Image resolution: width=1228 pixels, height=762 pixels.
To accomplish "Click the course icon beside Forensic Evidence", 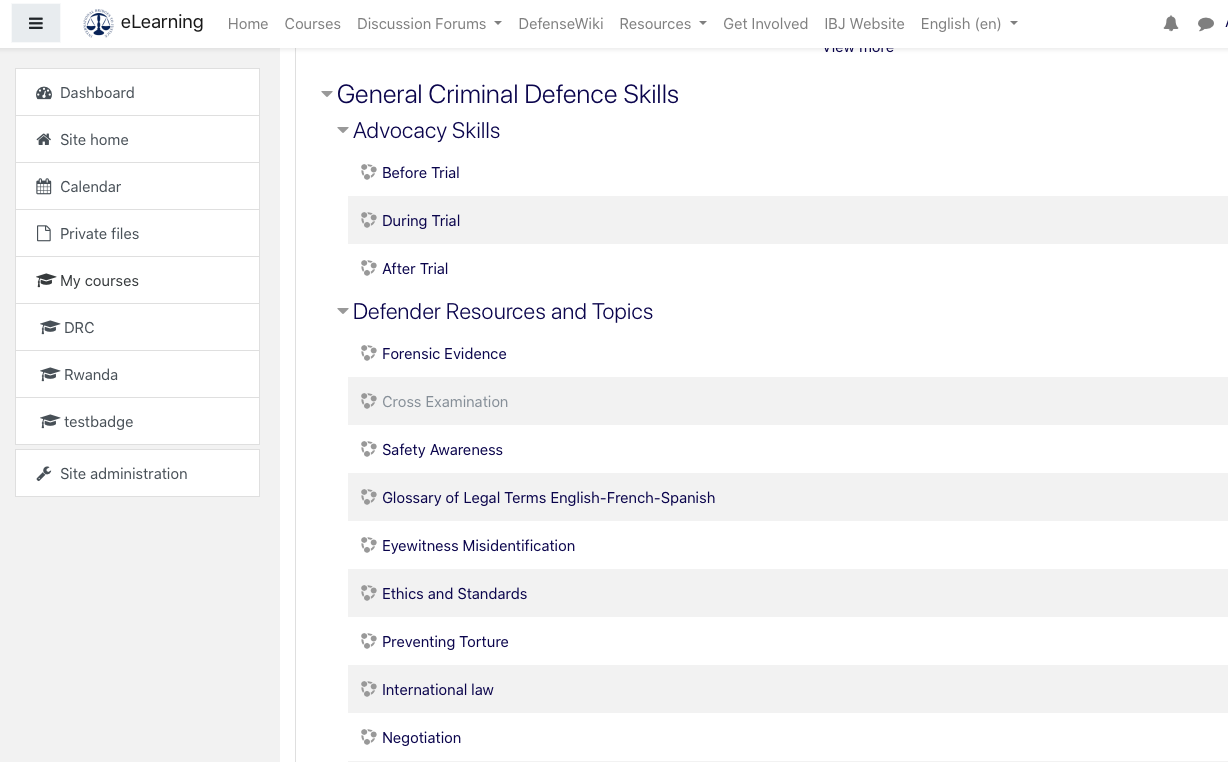I will pyautogui.click(x=368, y=353).
